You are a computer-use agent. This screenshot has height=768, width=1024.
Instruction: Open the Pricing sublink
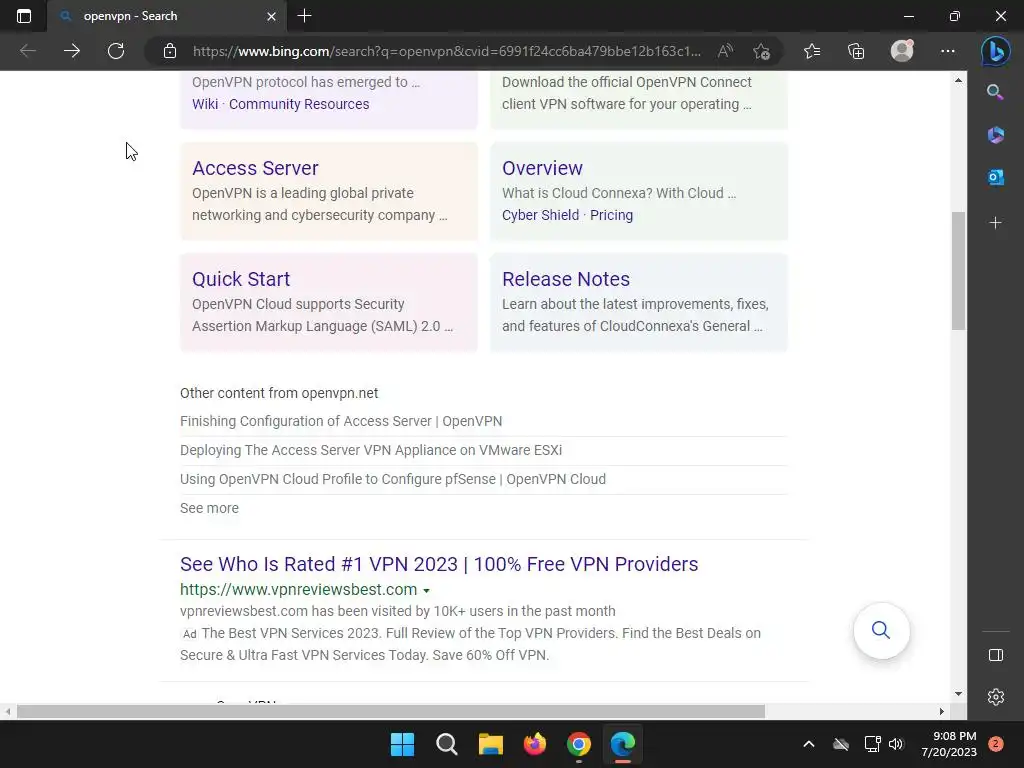point(611,215)
